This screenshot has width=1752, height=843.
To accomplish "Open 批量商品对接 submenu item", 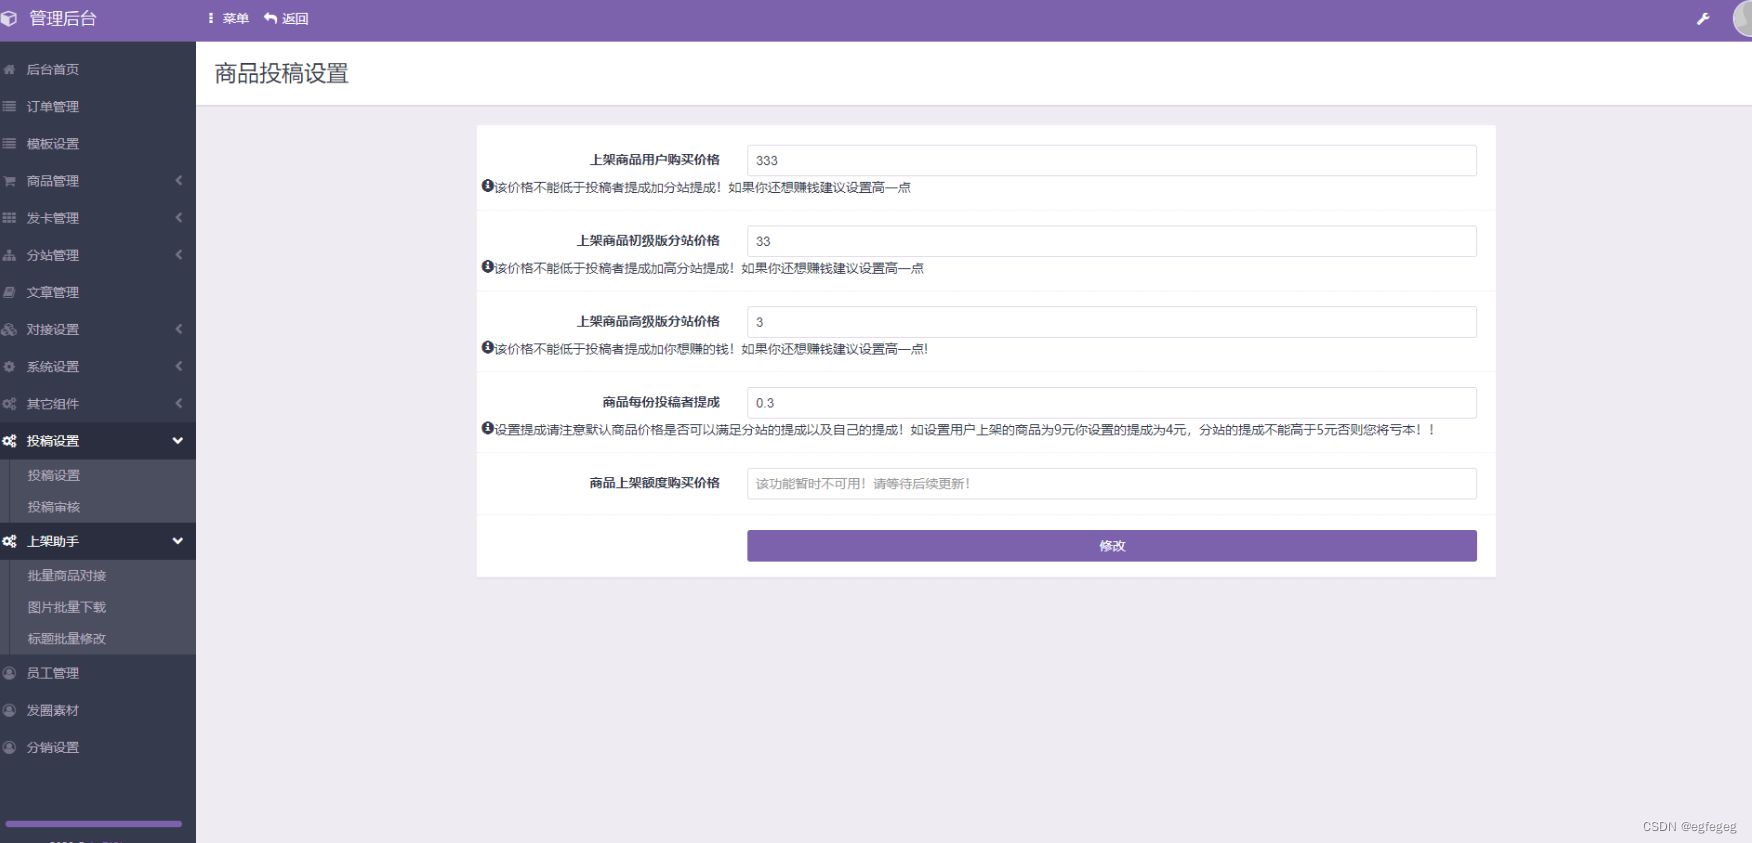I will coord(67,576).
